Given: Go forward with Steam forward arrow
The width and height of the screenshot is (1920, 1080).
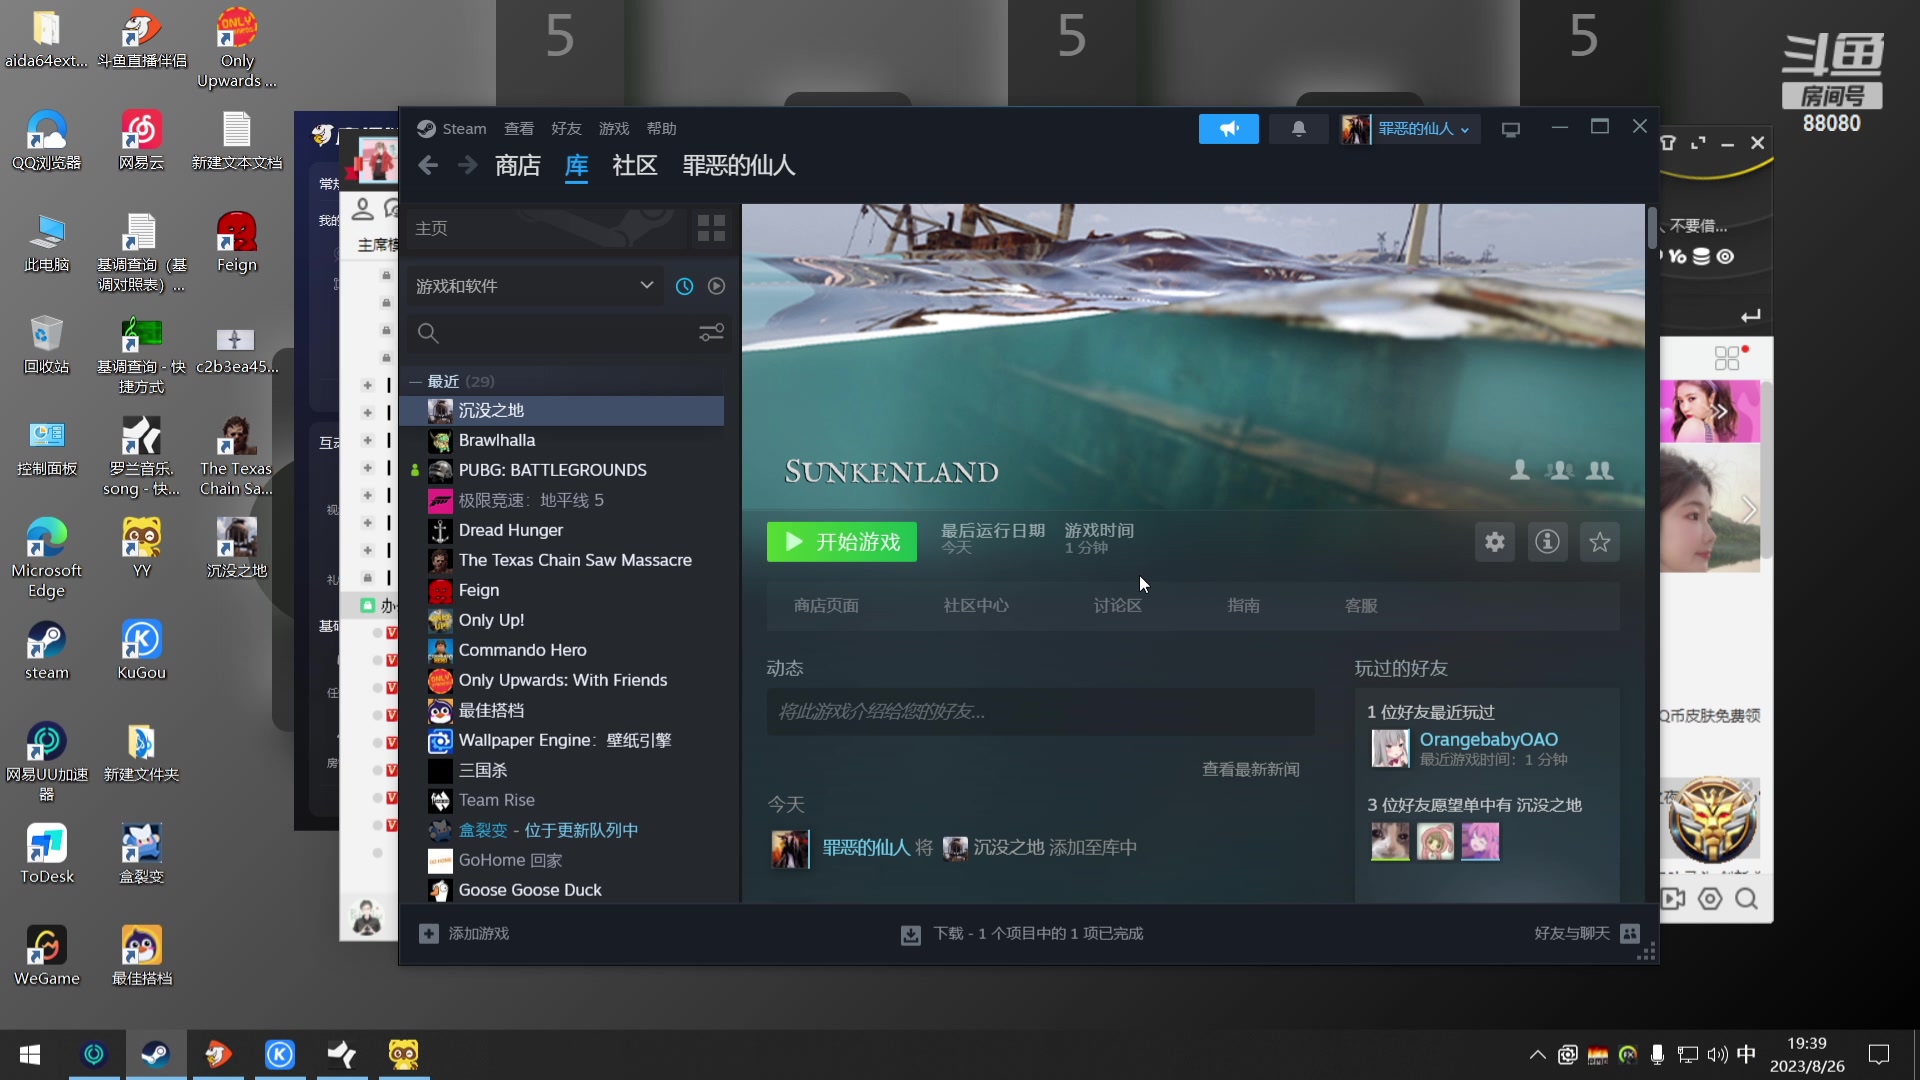Looking at the screenshot, I should (467, 166).
